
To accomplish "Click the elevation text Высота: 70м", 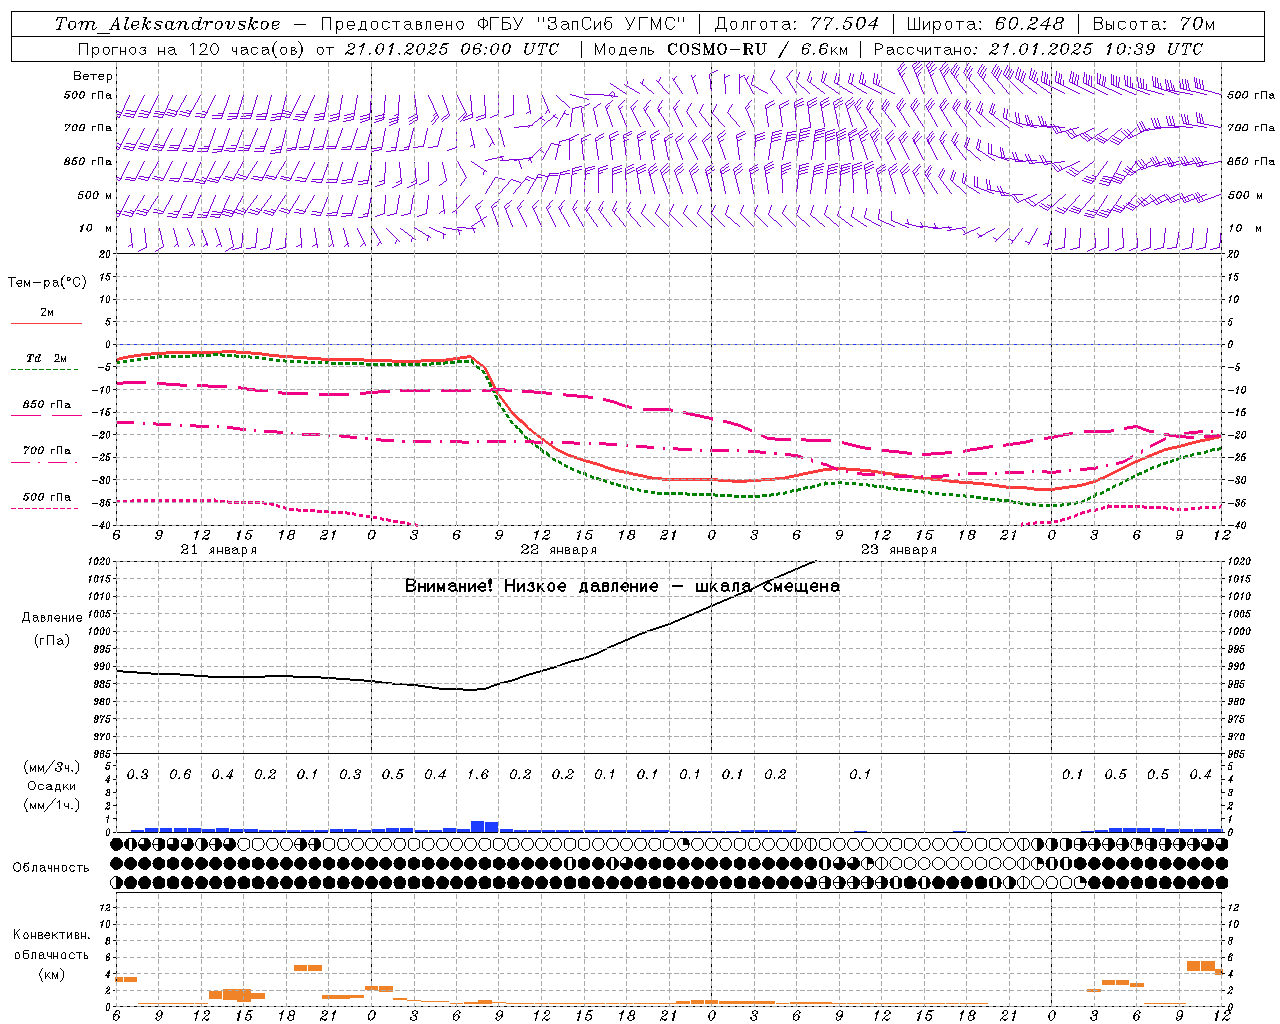I will (x=1154, y=24).
